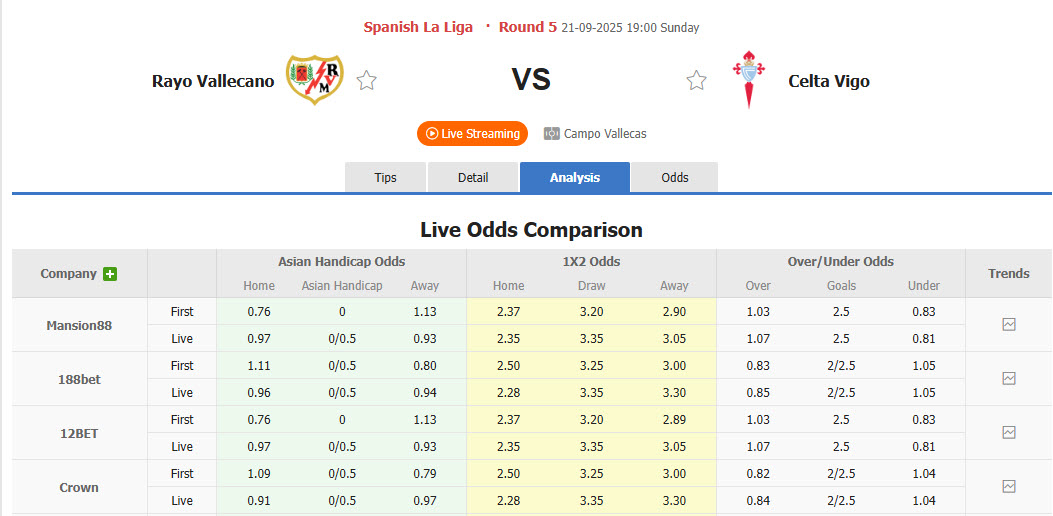Add a company with the green plus icon
The height and width of the screenshot is (516, 1053).
(110, 274)
